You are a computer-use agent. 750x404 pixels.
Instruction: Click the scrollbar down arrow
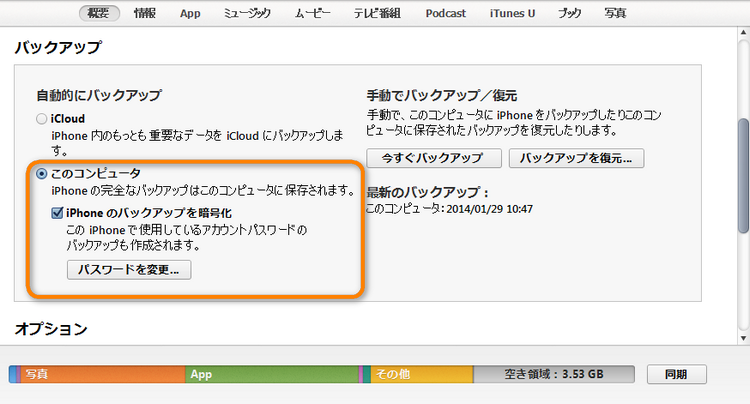point(744,338)
